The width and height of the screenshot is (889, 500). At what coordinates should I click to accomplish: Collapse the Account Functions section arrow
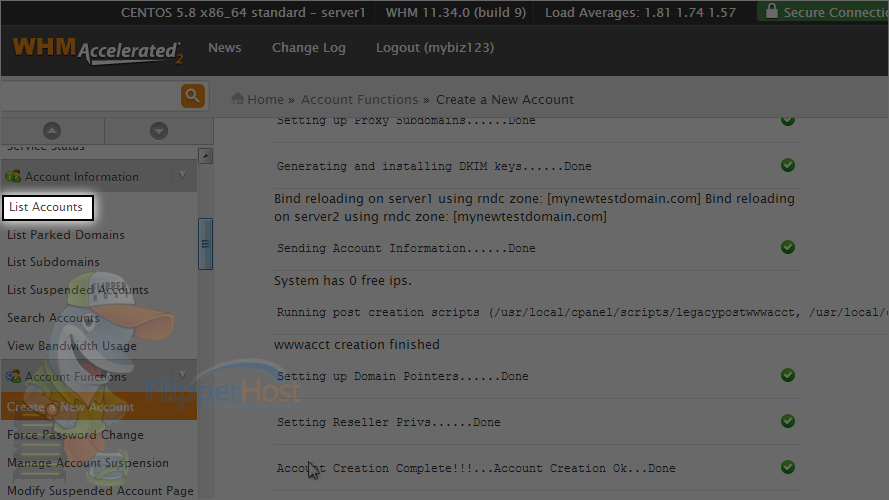[183, 375]
